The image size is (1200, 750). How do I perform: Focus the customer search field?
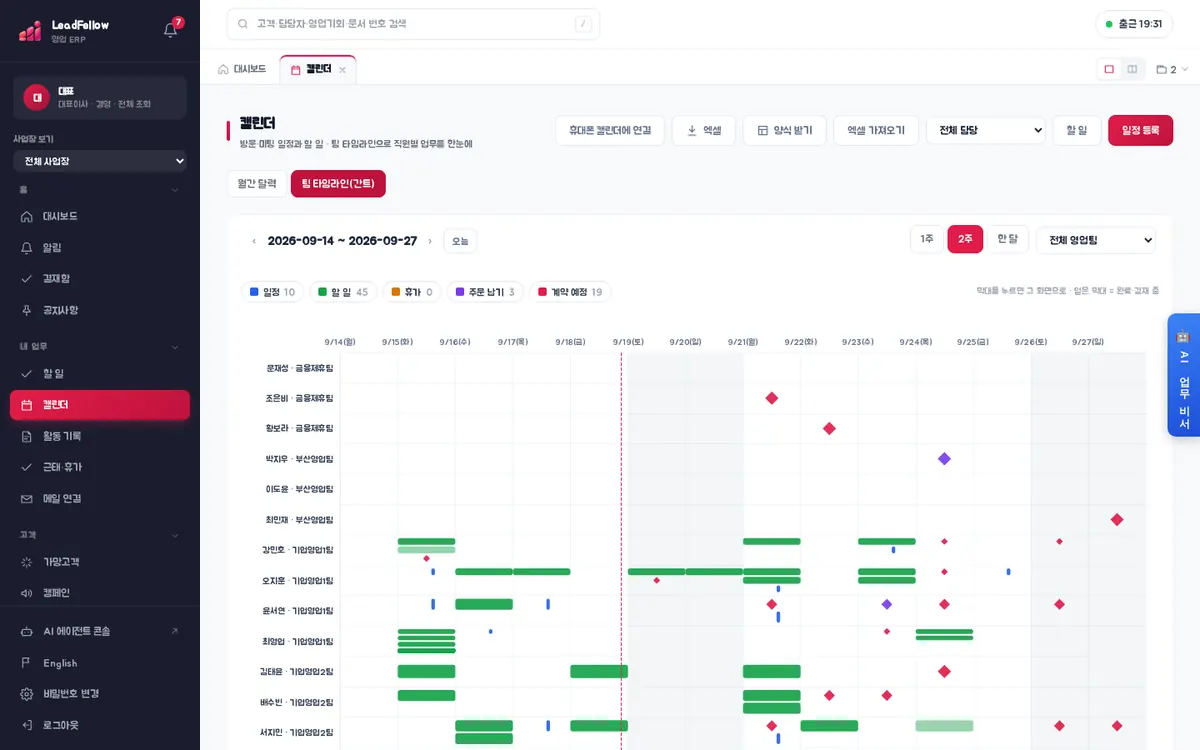(413, 24)
